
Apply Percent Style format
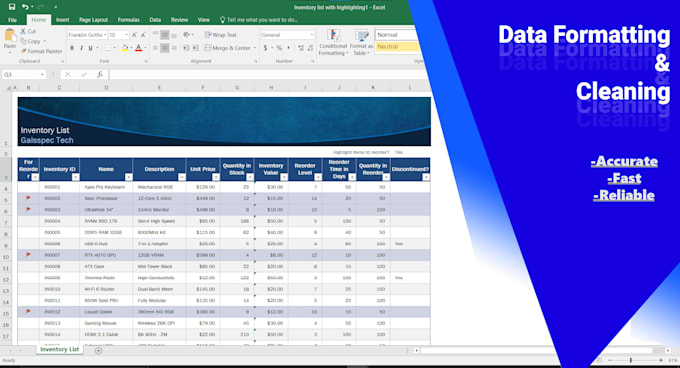tap(279, 48)
